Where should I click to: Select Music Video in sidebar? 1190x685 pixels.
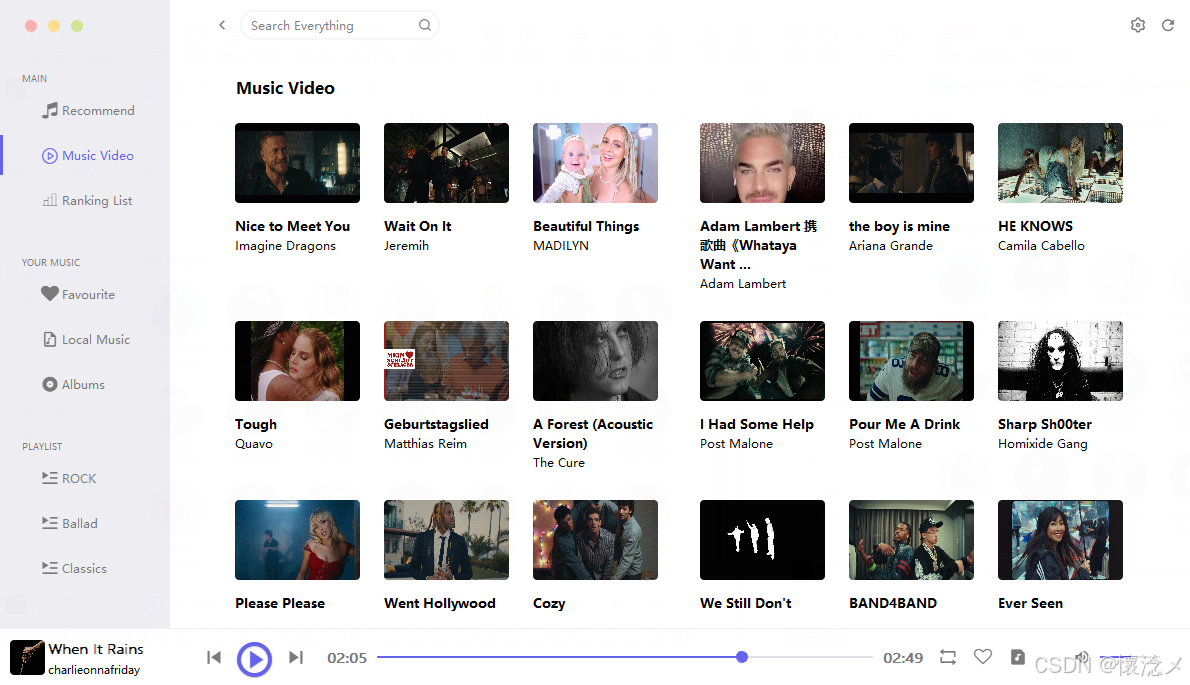tap(88, 156)
